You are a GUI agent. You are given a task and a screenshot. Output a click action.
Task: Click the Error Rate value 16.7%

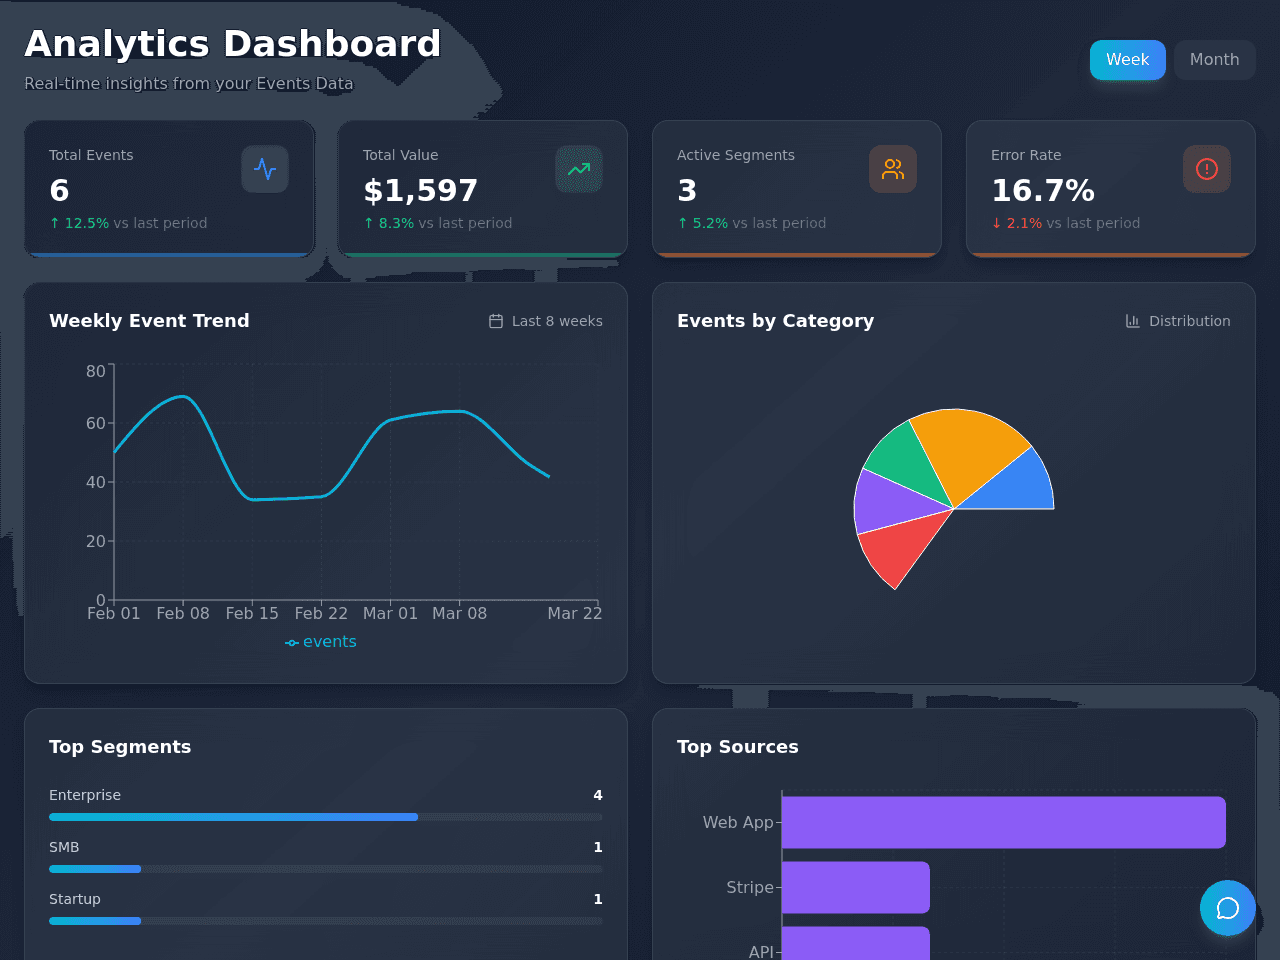pyautogui.click(x=1043, y=190)
